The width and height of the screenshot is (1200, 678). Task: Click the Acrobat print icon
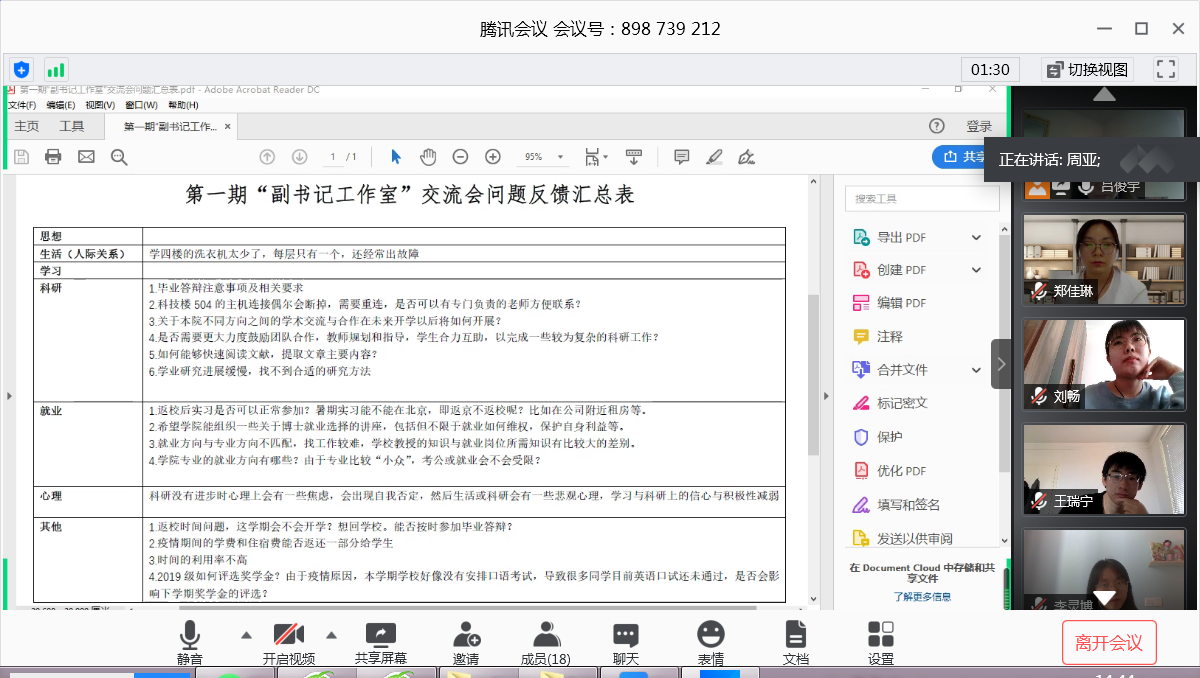click(x=53, y=157)
